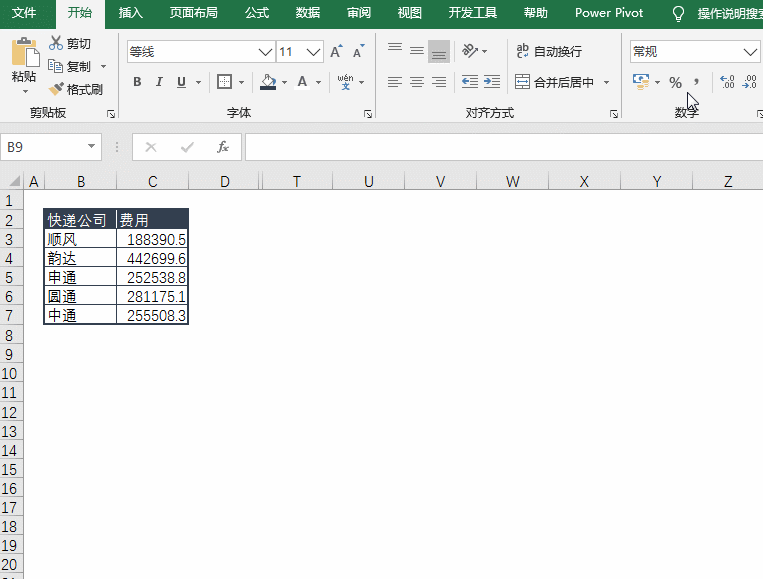The height and width of the screenshot is (579, 763).
Task: Switch to the Insert (插入) tab
Action: (130, 13)
